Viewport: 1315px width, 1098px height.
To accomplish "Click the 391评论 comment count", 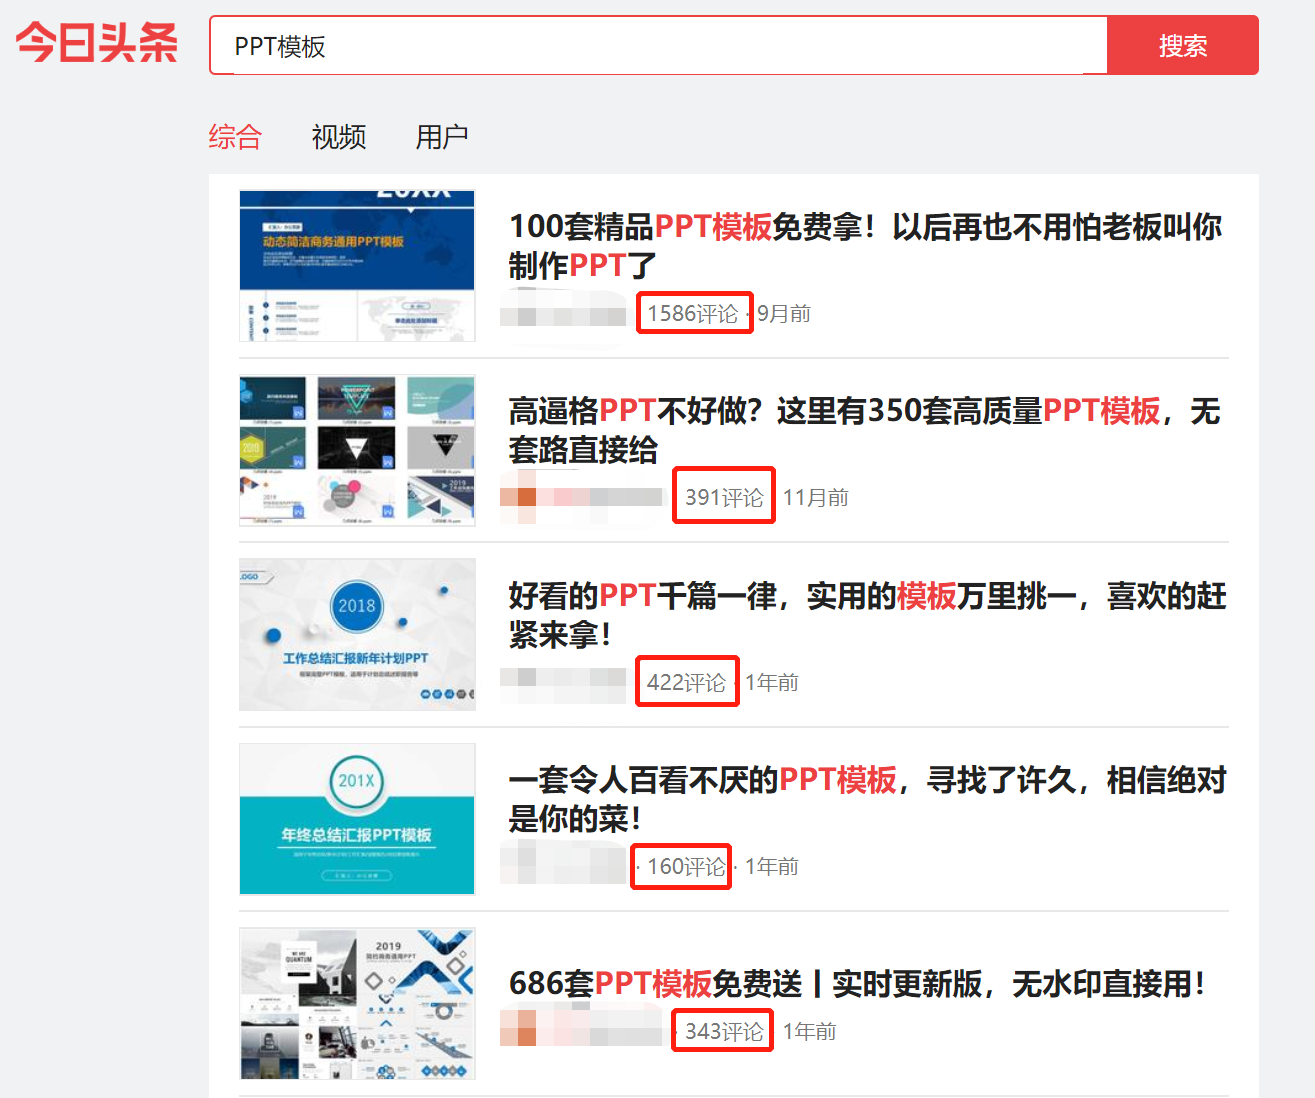I will (x=724, y=497).
